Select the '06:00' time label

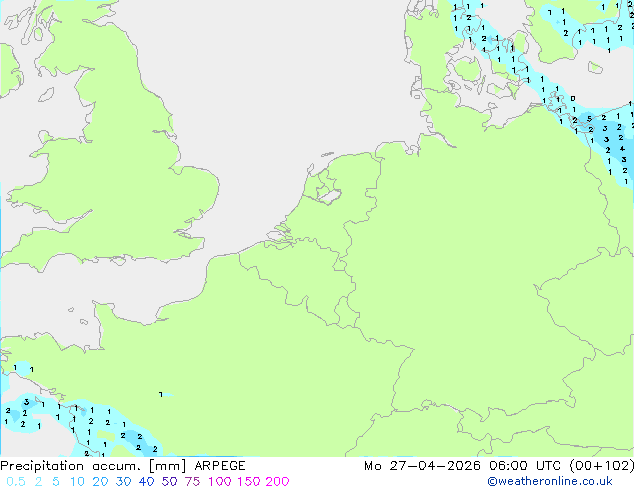pyautogui.click(x=508, y=466)
